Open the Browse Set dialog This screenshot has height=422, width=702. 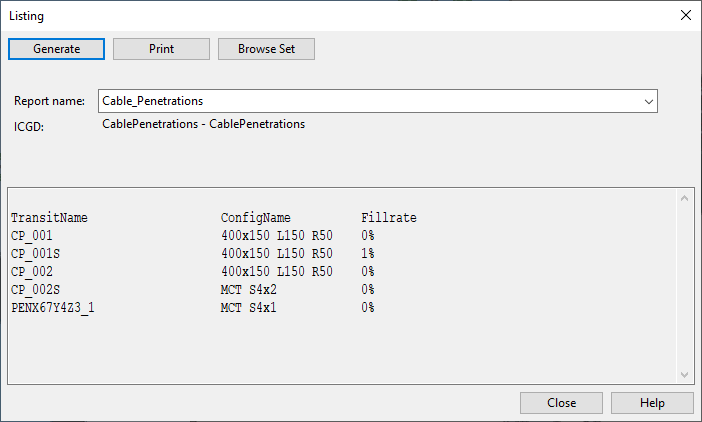266,49
